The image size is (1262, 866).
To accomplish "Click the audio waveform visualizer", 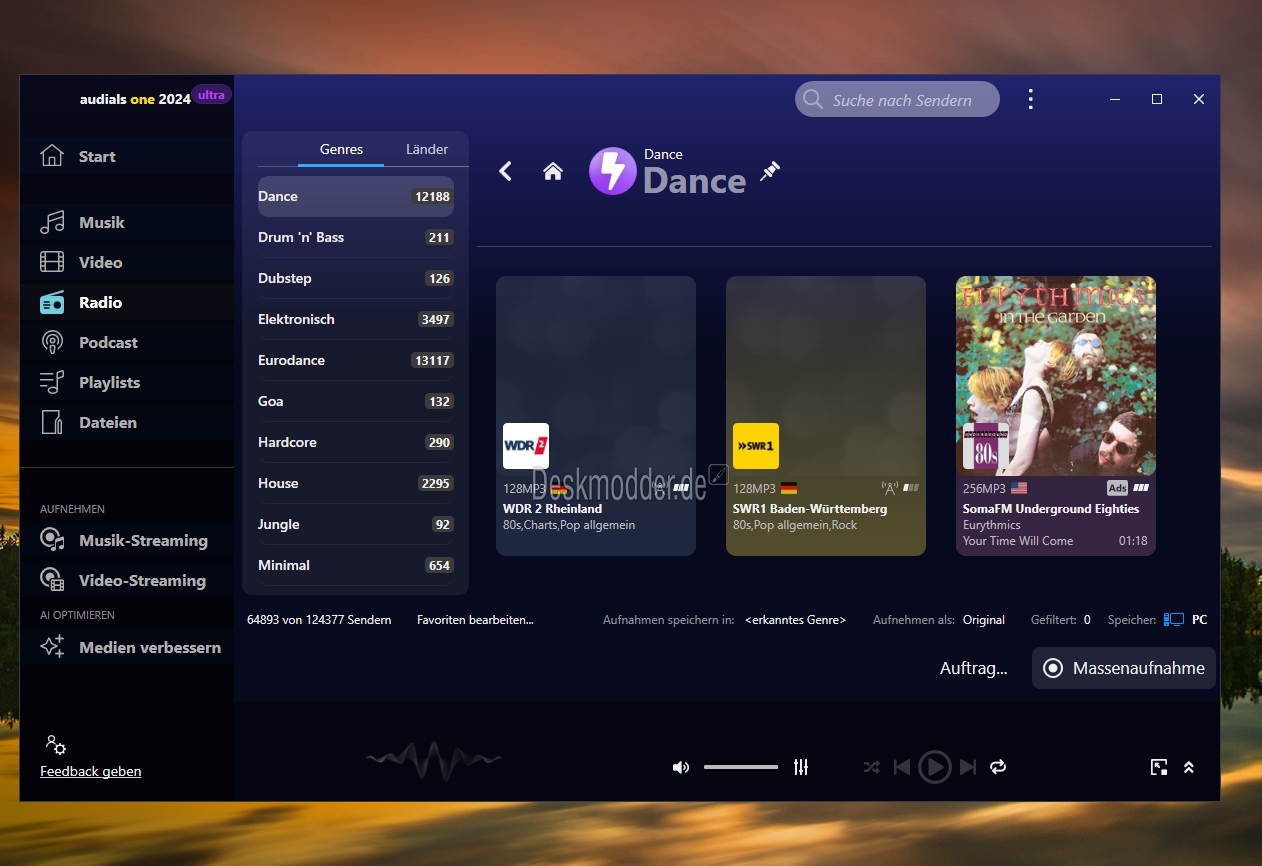I will coord(433,760).
